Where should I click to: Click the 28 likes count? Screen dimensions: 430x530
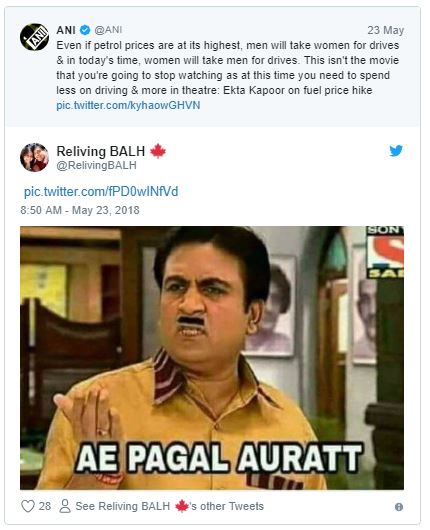[45, 506]
